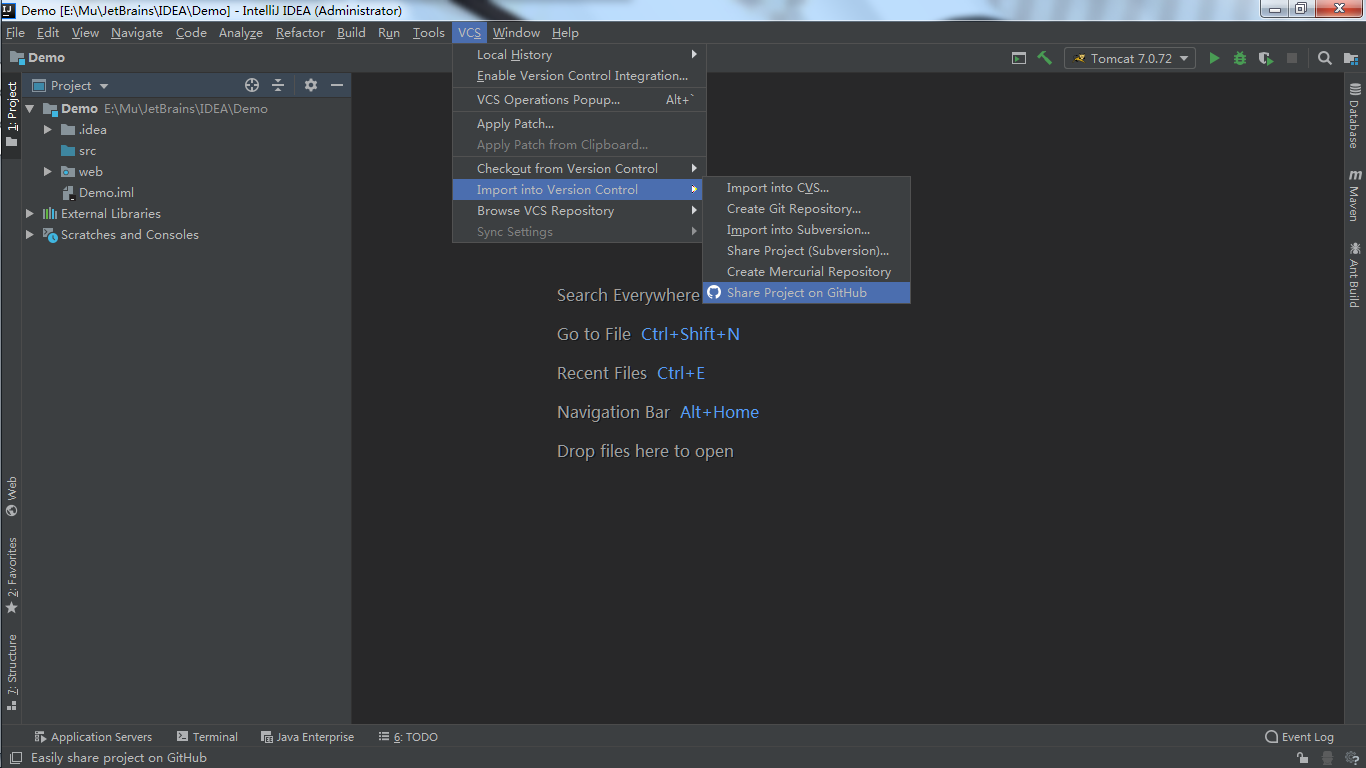Select Enable Version Control Integration...
Screen dimensions: 1366x768
[579, 76]
